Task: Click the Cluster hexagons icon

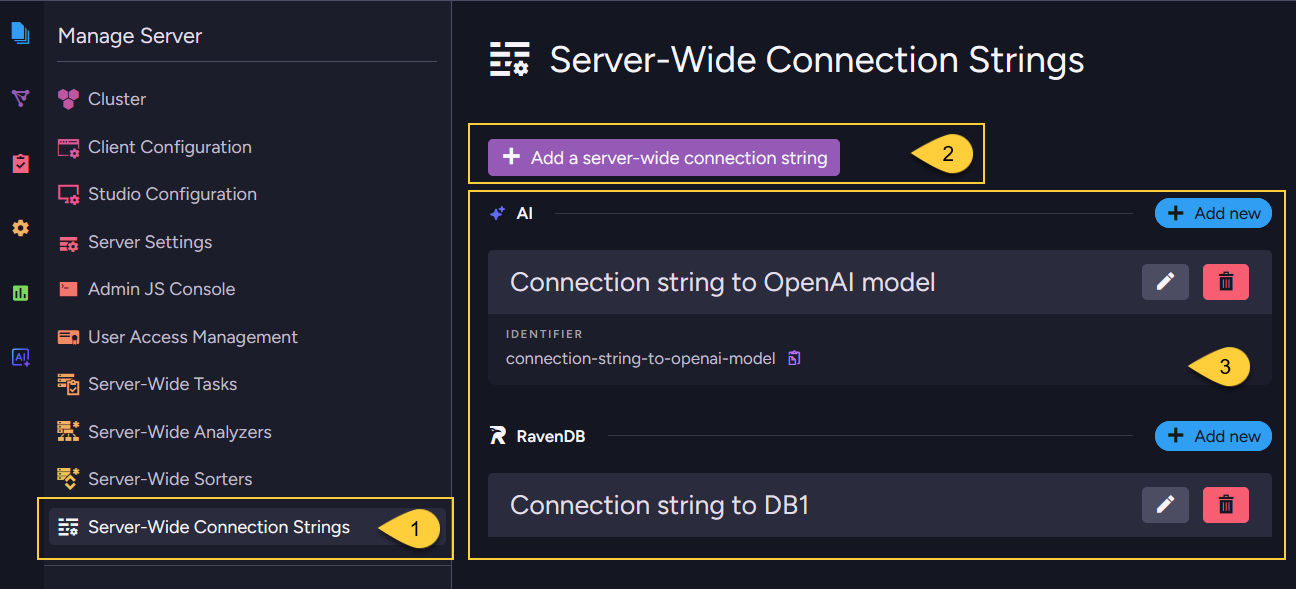Action: click(x=68, y=99)
